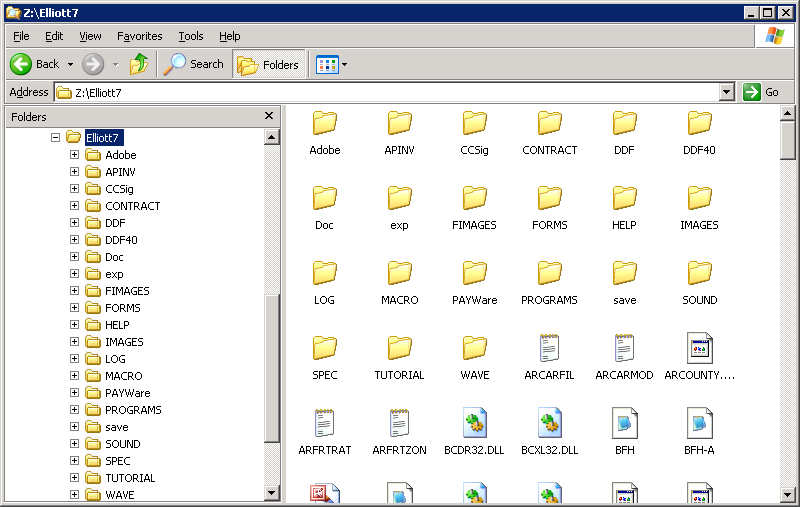The image size is (800, 507).
Task: Select the CONTRACT folder icon in file pane
Action: tap(549, 123)
